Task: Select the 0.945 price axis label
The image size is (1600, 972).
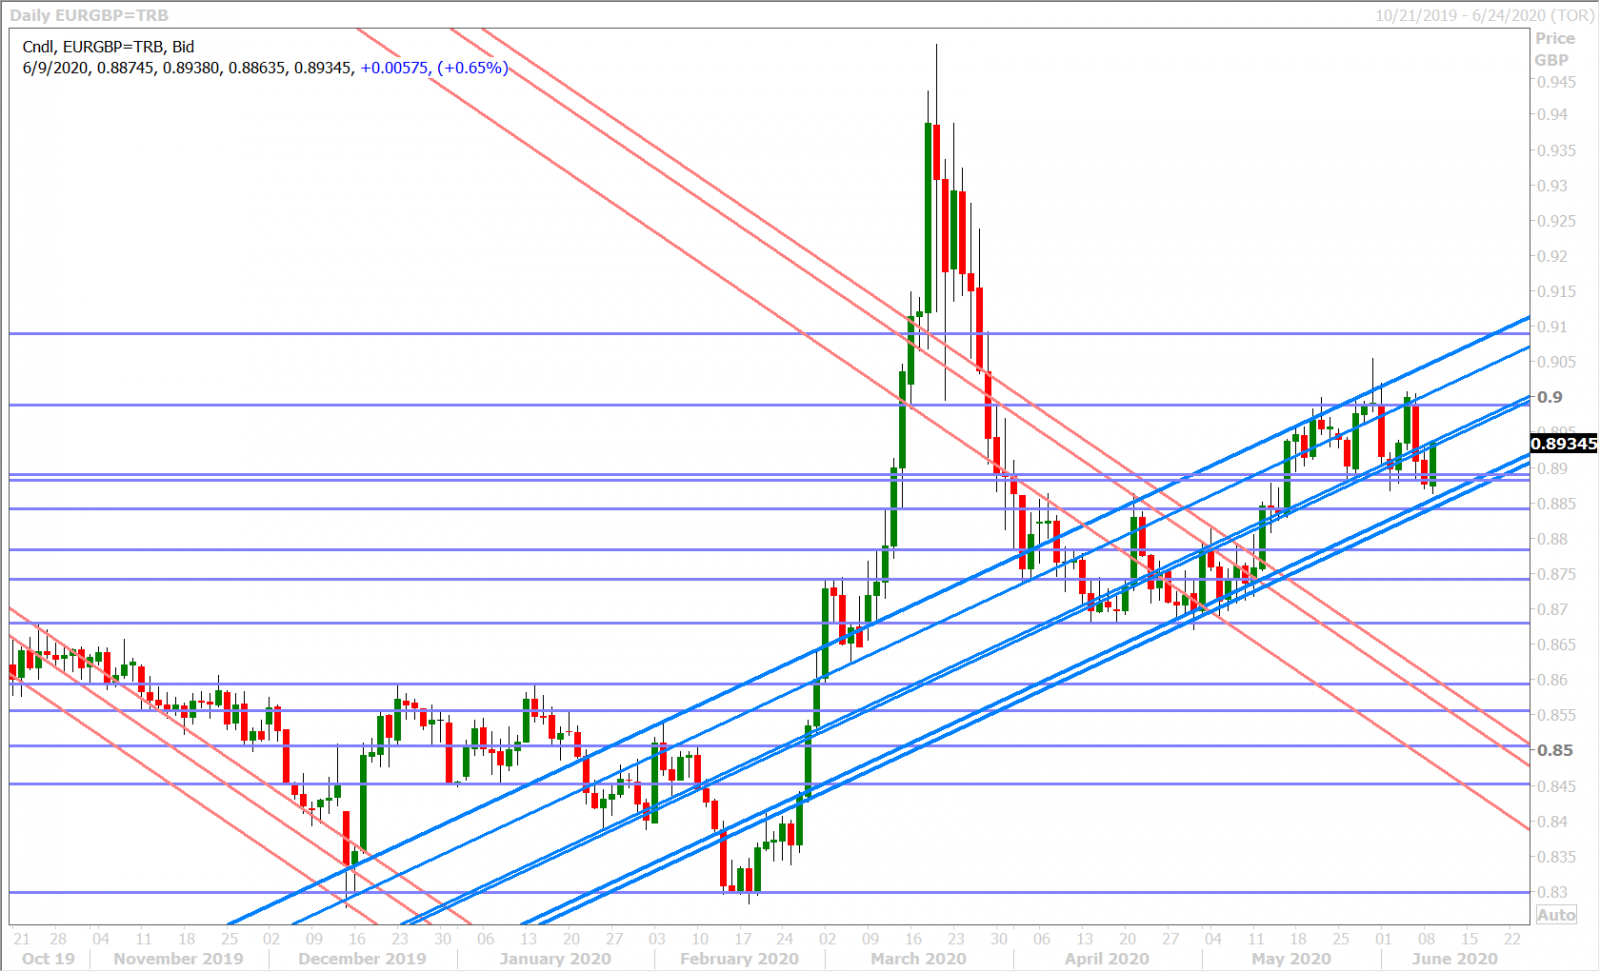Action: pos(1556,82)
